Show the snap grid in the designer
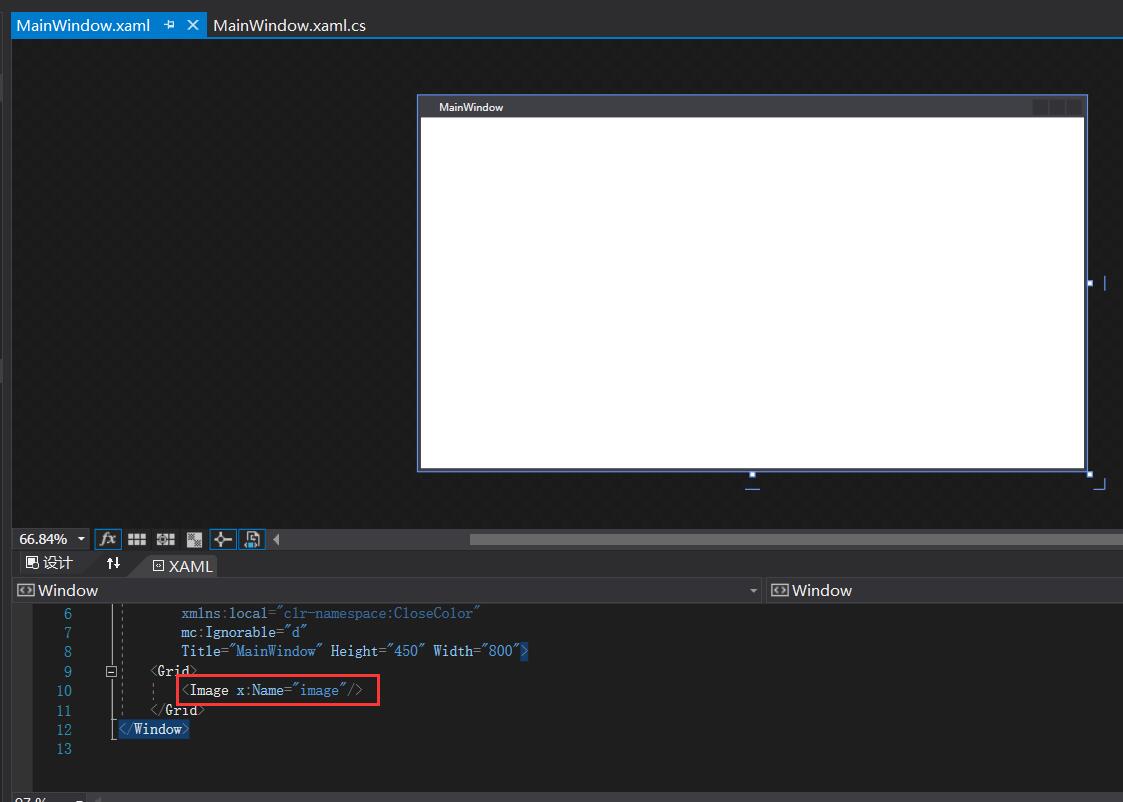This screenshot has width=1123, height=802. pyautogui.click(x=137, y=539)
